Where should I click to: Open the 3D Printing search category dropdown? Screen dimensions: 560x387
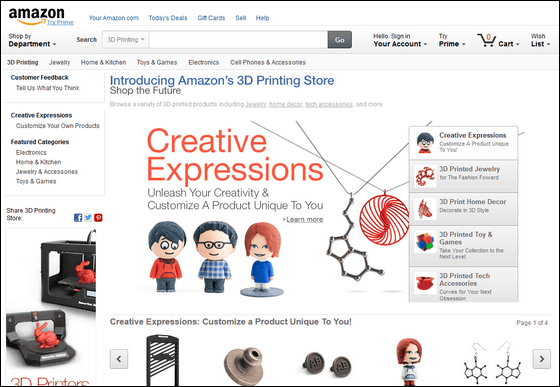126,40
